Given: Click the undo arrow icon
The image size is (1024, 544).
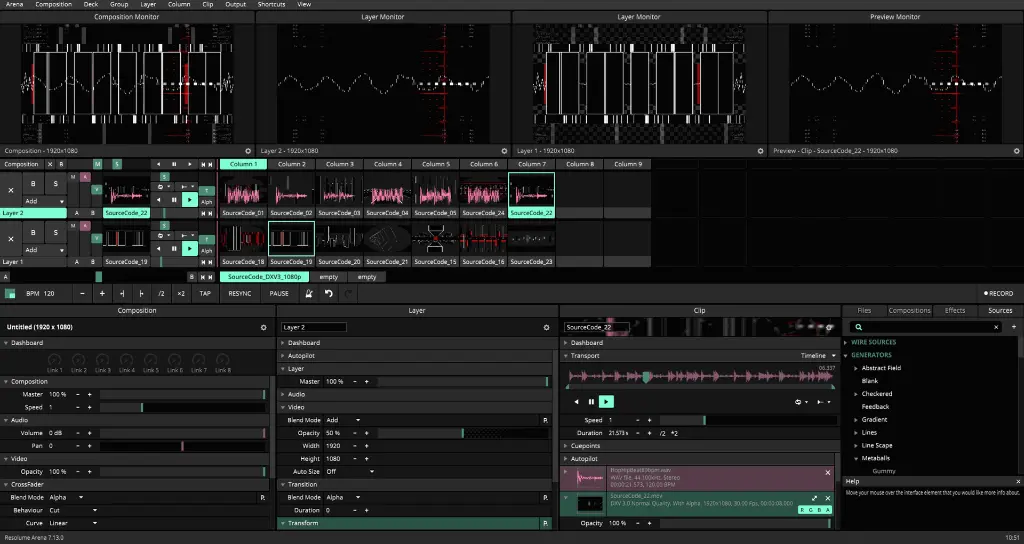Looking at the screenshot, I should click(329, 294).
